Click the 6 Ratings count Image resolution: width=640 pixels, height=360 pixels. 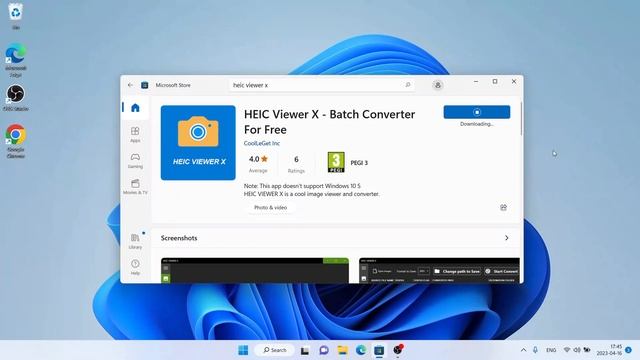pos(296,164)
